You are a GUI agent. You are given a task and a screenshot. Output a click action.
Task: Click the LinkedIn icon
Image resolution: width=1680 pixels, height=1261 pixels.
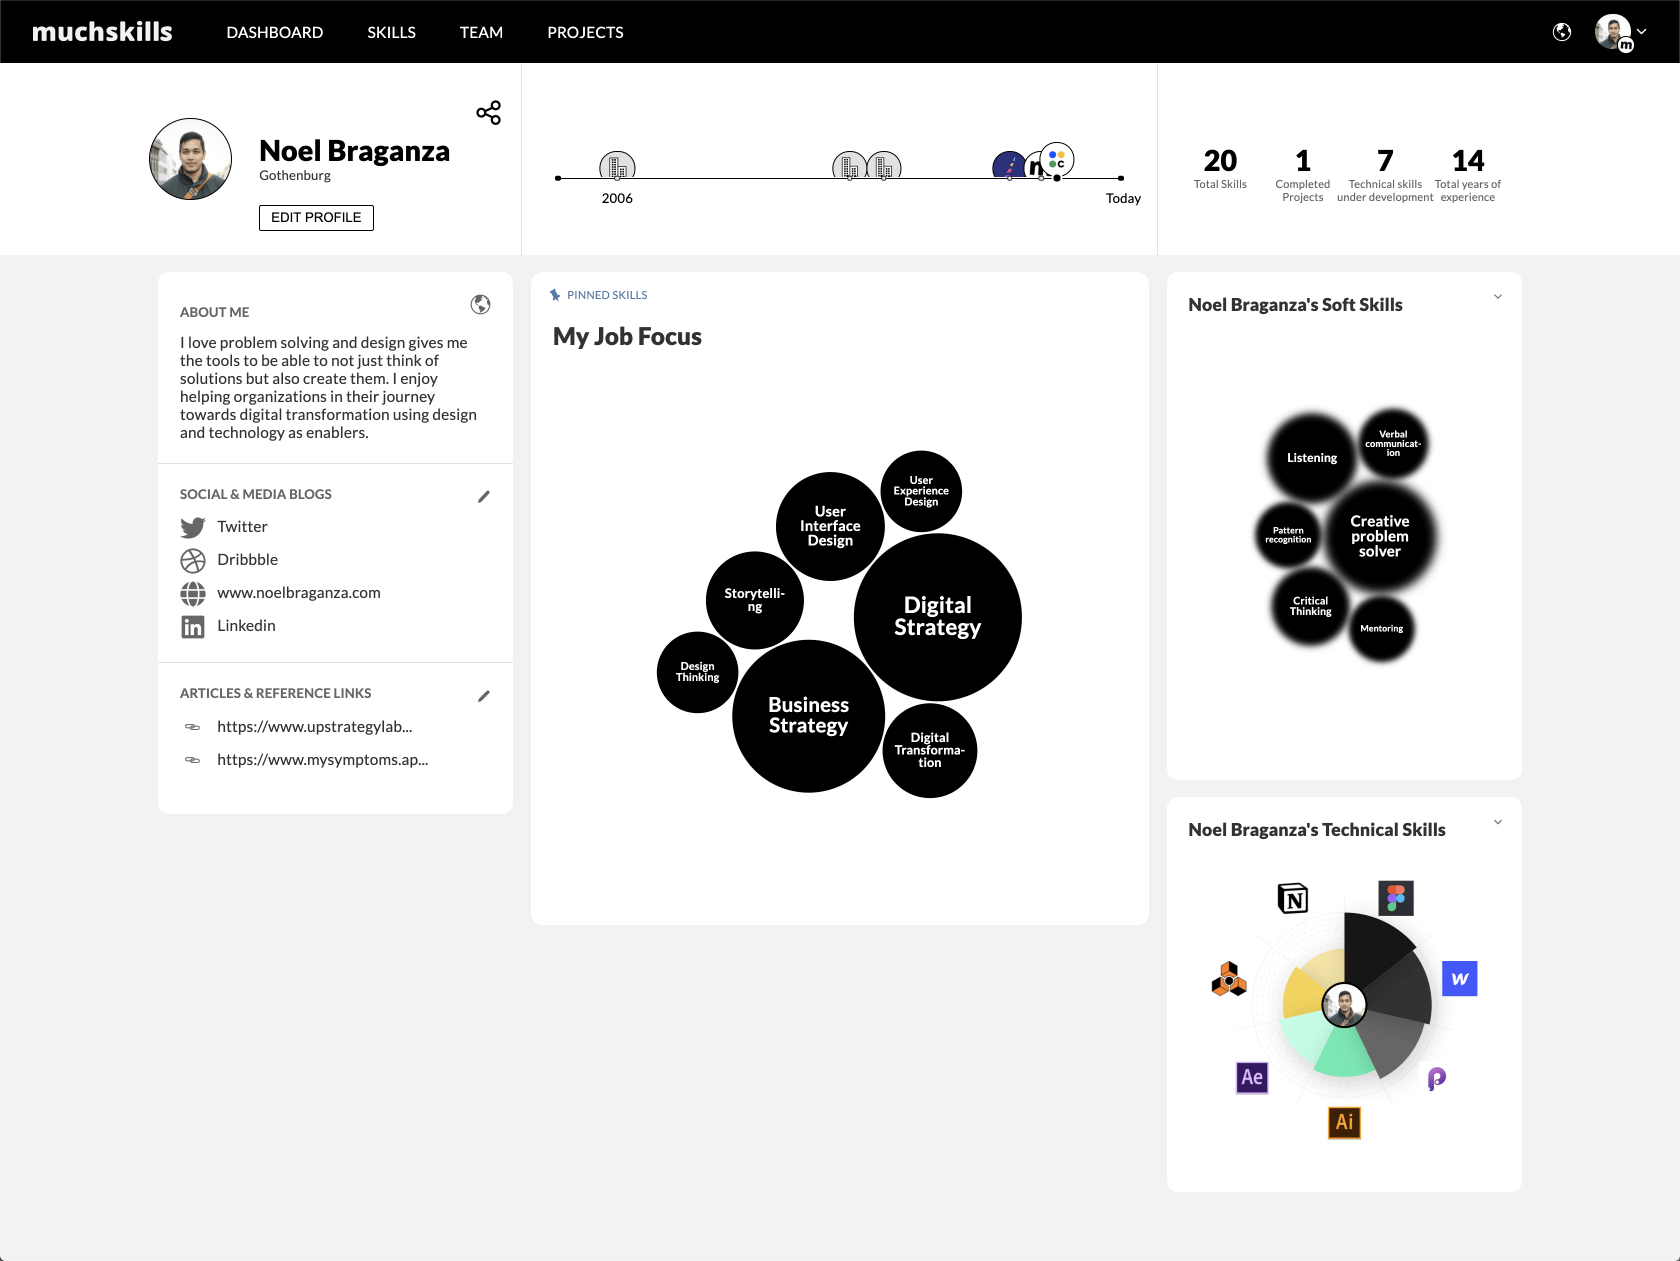click(193, 627)
